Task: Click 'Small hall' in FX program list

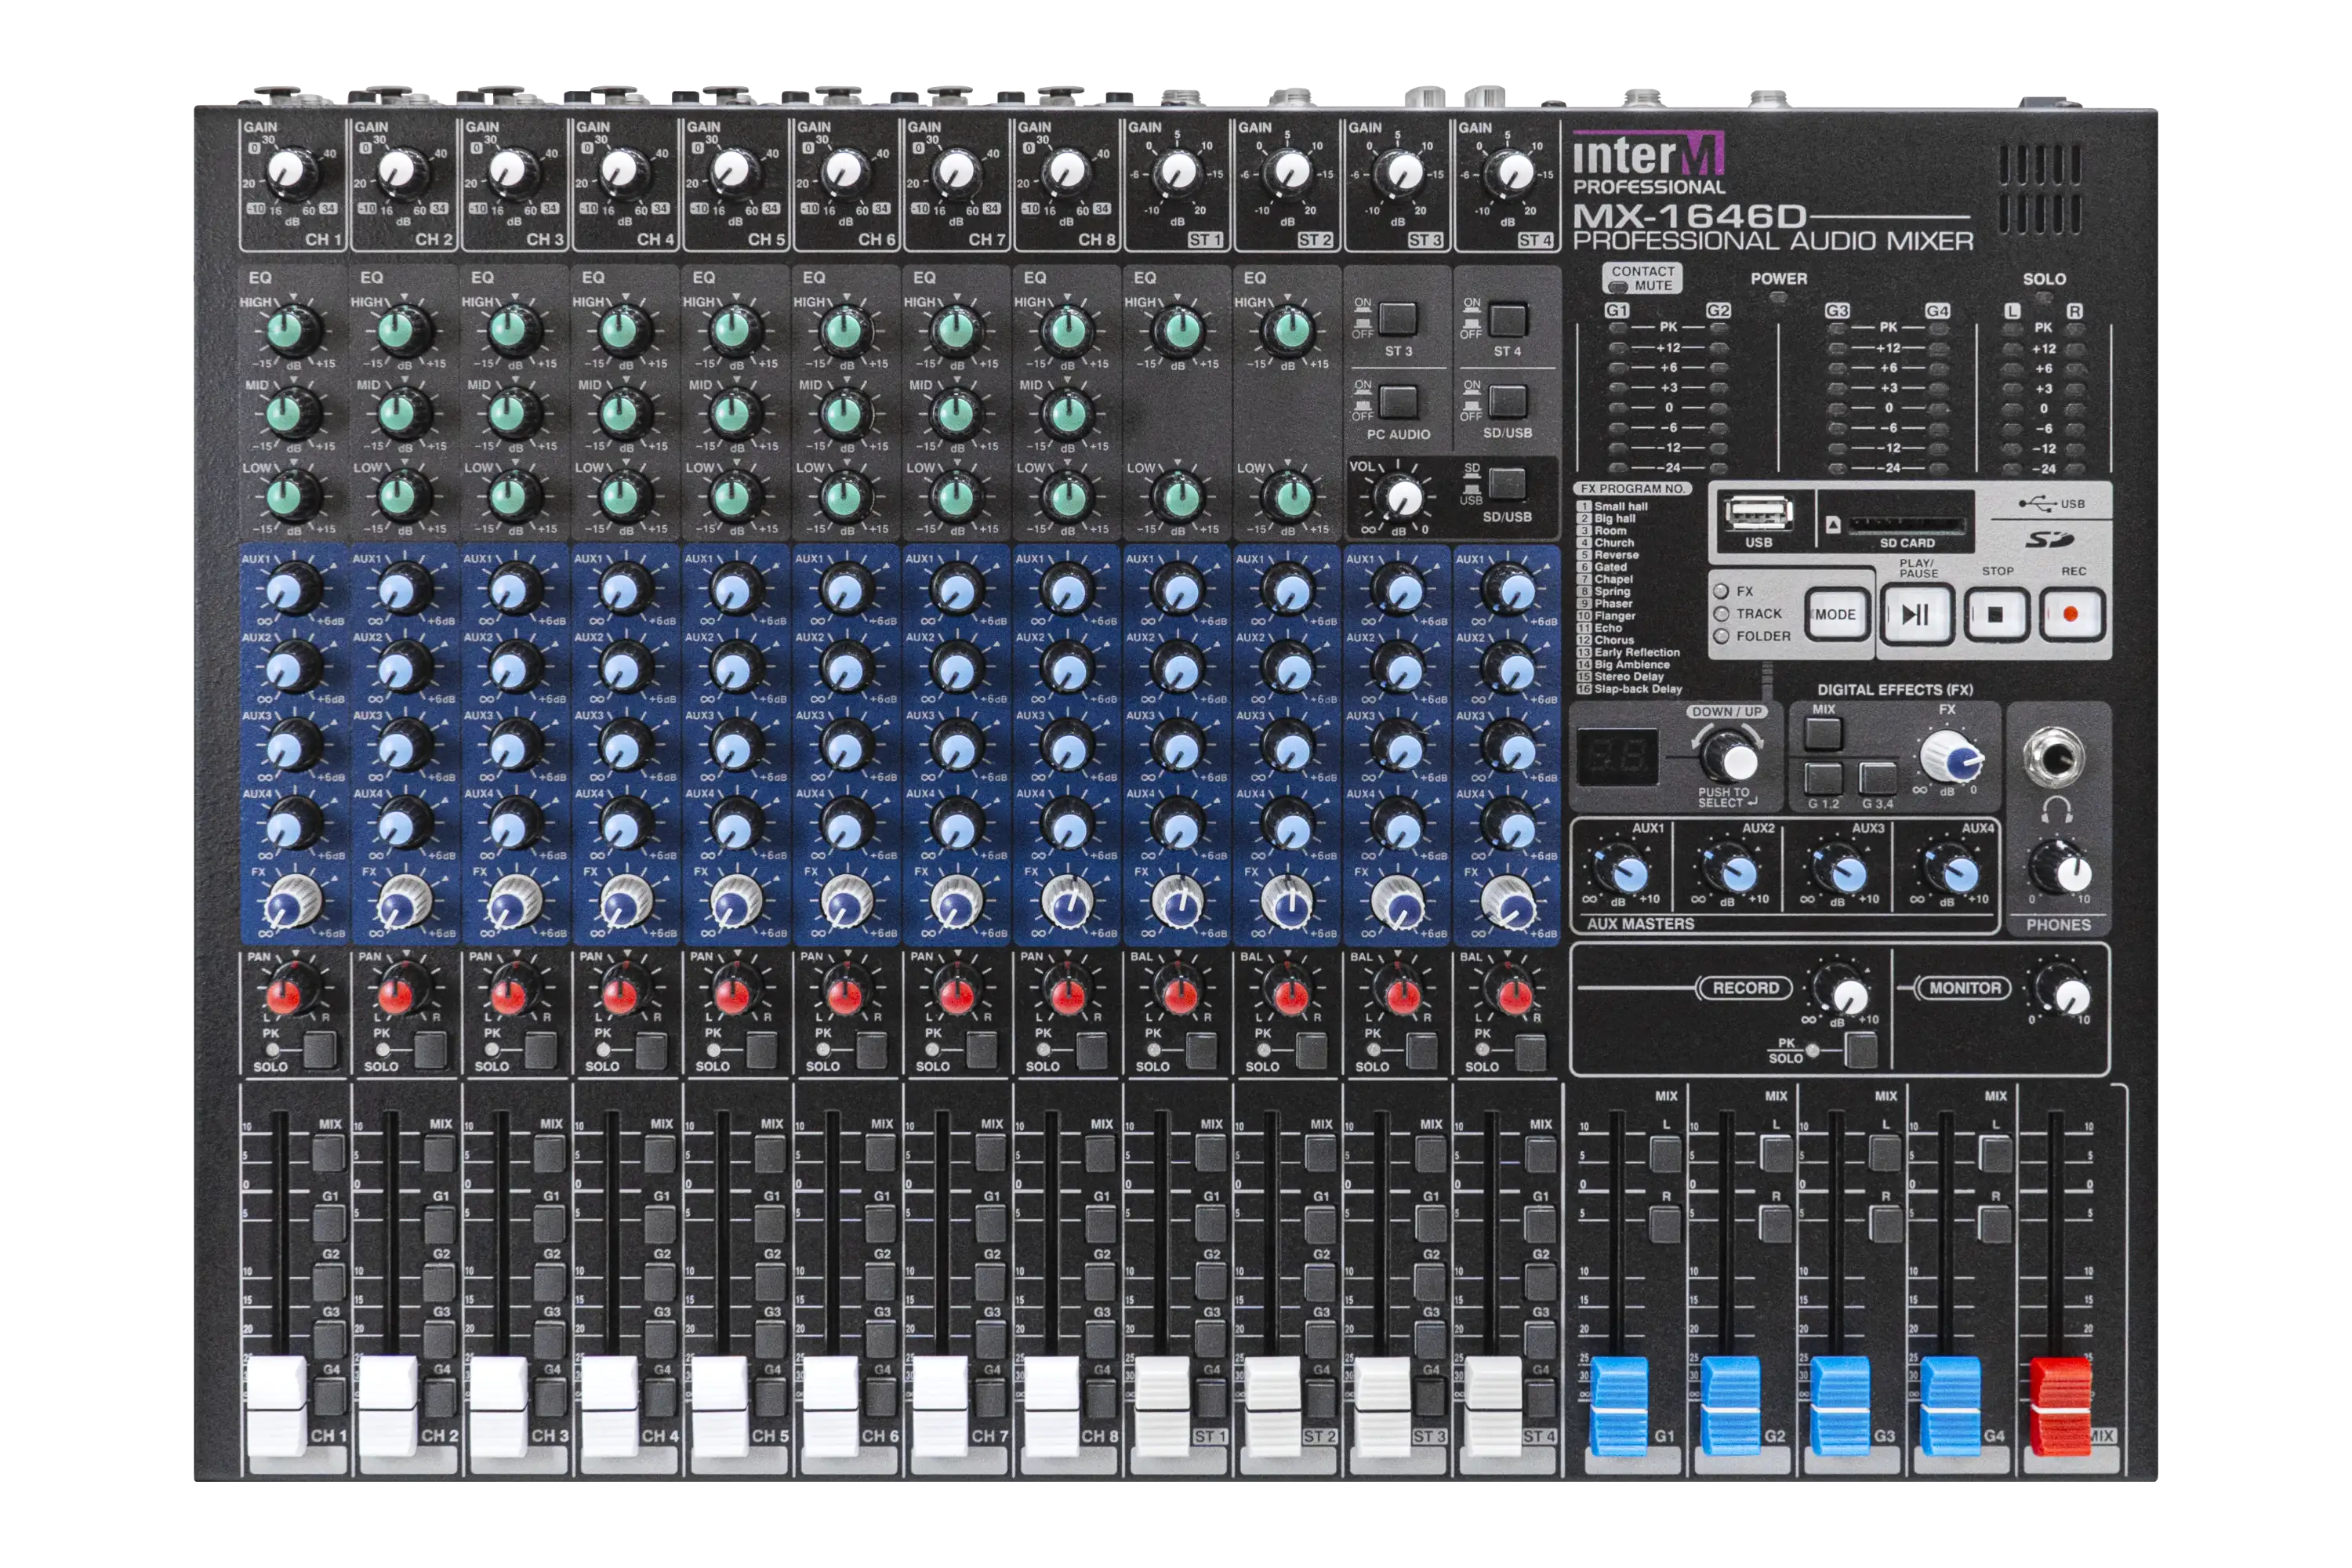Action: (1621, 507)
